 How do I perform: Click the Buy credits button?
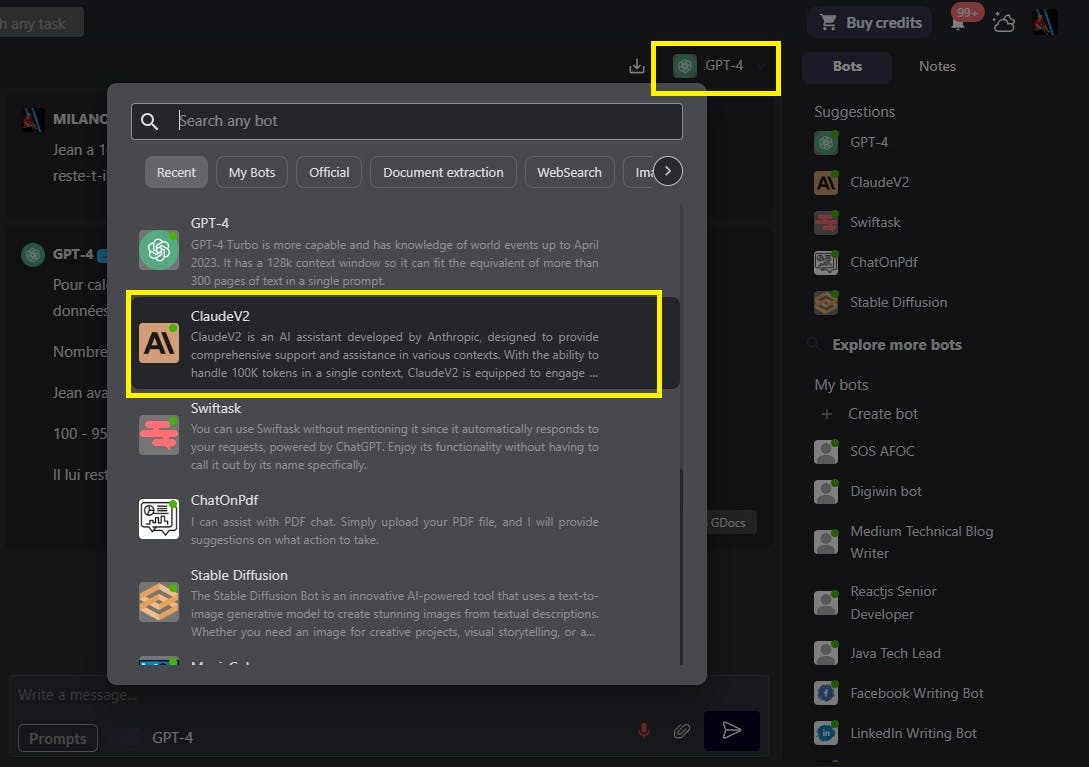pyautogui.click(x=870, y=22)
